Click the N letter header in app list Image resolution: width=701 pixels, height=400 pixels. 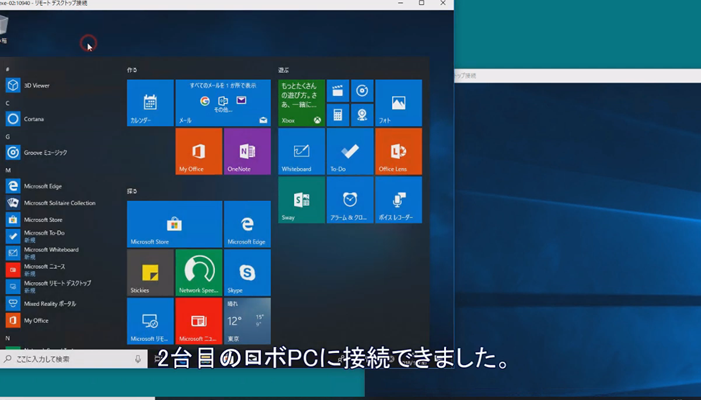tap(8, 338)
